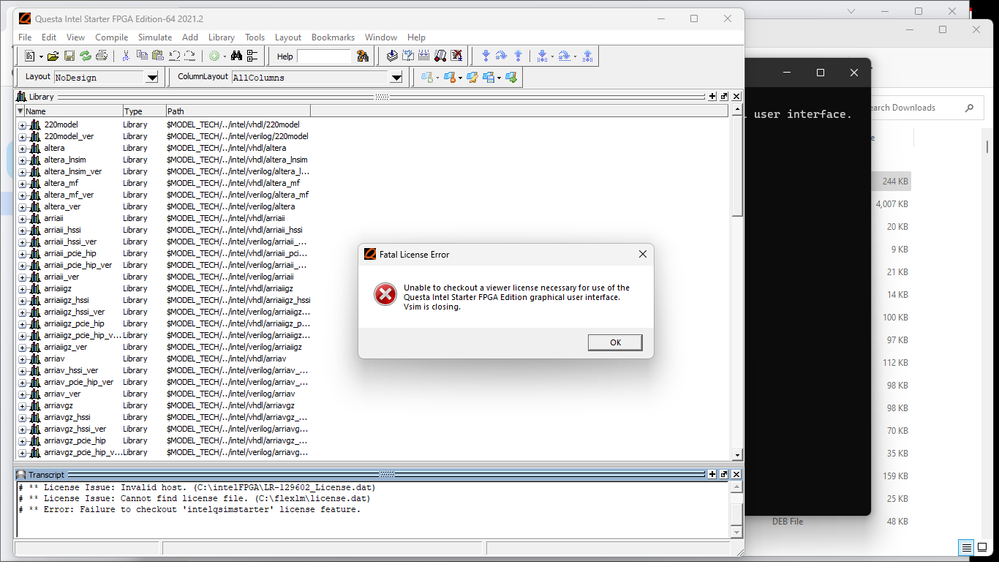The image size is (999, 562).
Task: Click the Simulate toolbar icon
Action: pos(440,56)
